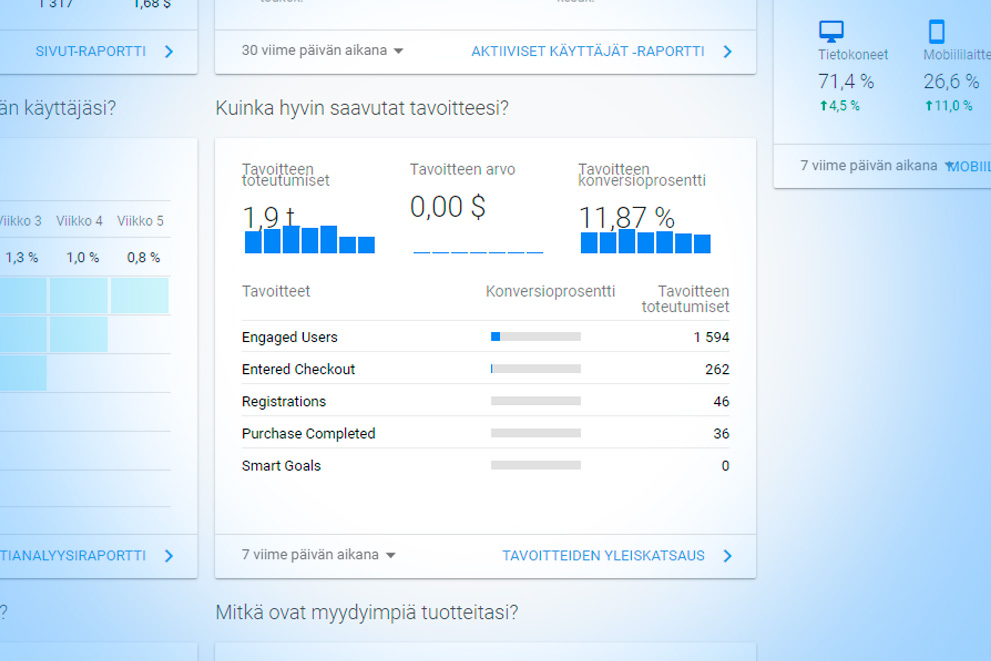Click the konversioprosentti bar sparkline
Viewport: 991px width, 661px height.
coord(645,241)
